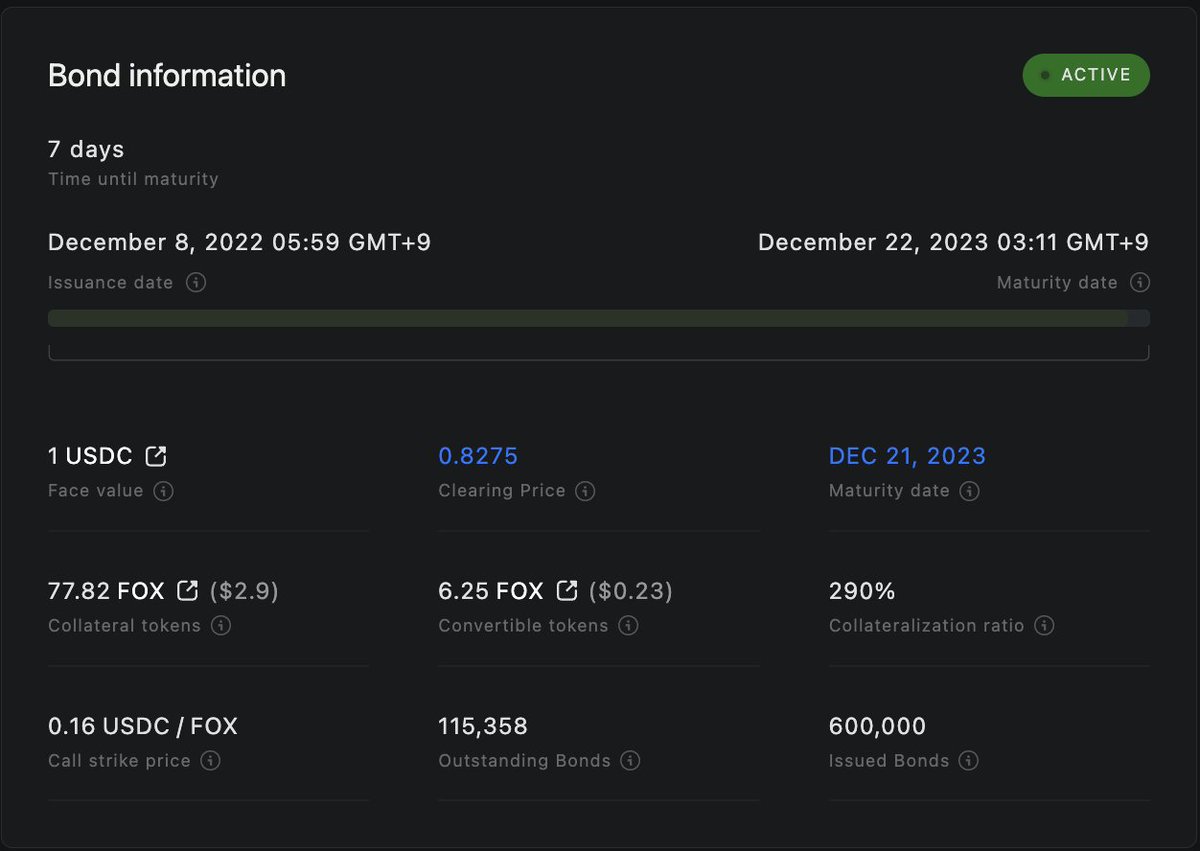This screenshot has height=851, width=1200.
Task: Show Collateralization ratio info icon
Action: 1044,625
